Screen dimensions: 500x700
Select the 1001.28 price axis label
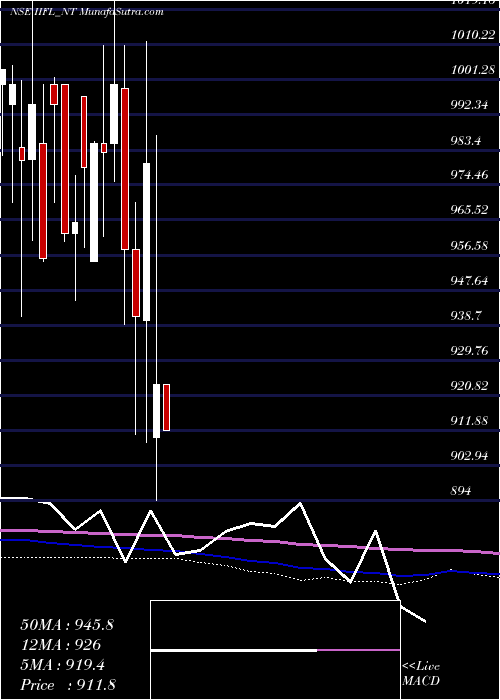473,70
